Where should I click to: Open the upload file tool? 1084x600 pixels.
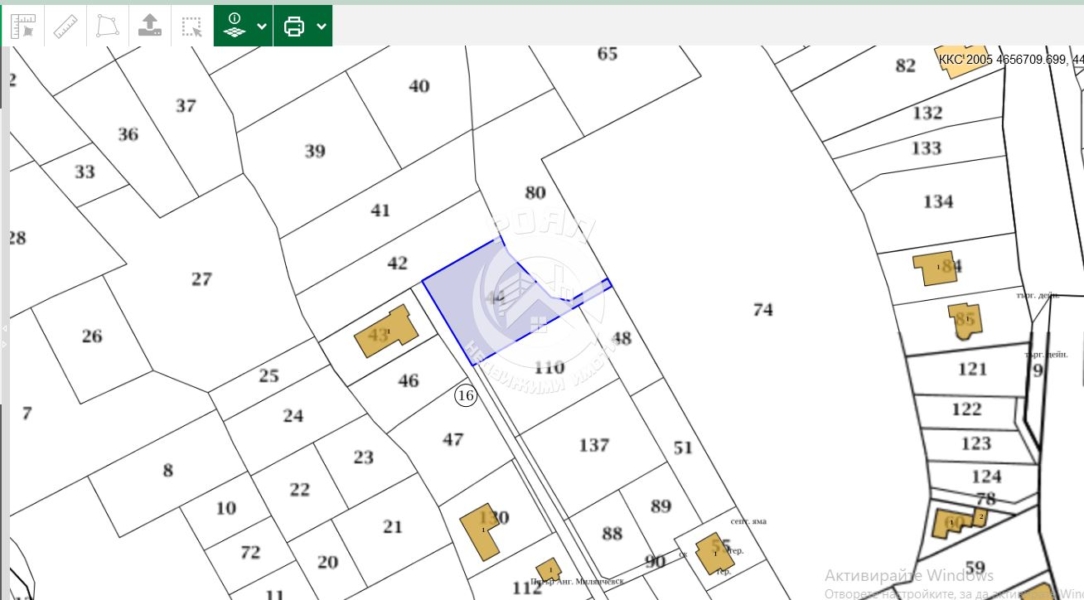click(x=149, y=26)
